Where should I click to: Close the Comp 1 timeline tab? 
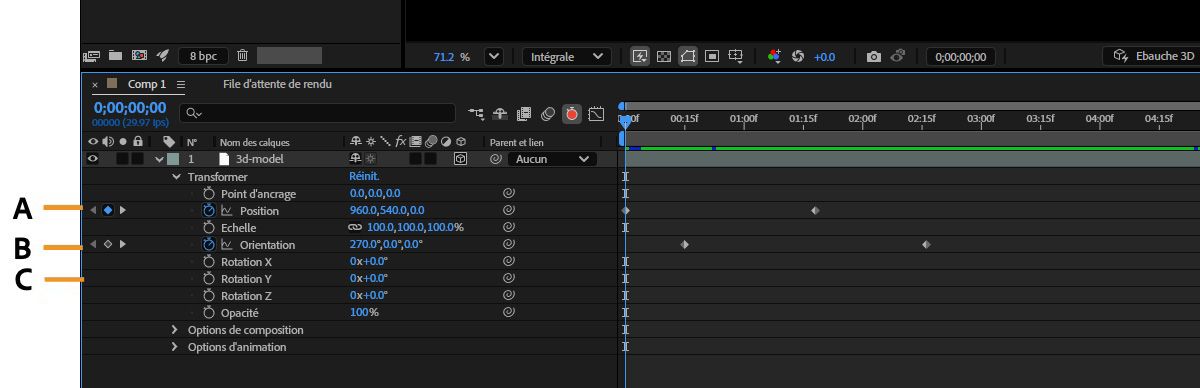coord(95,85)
